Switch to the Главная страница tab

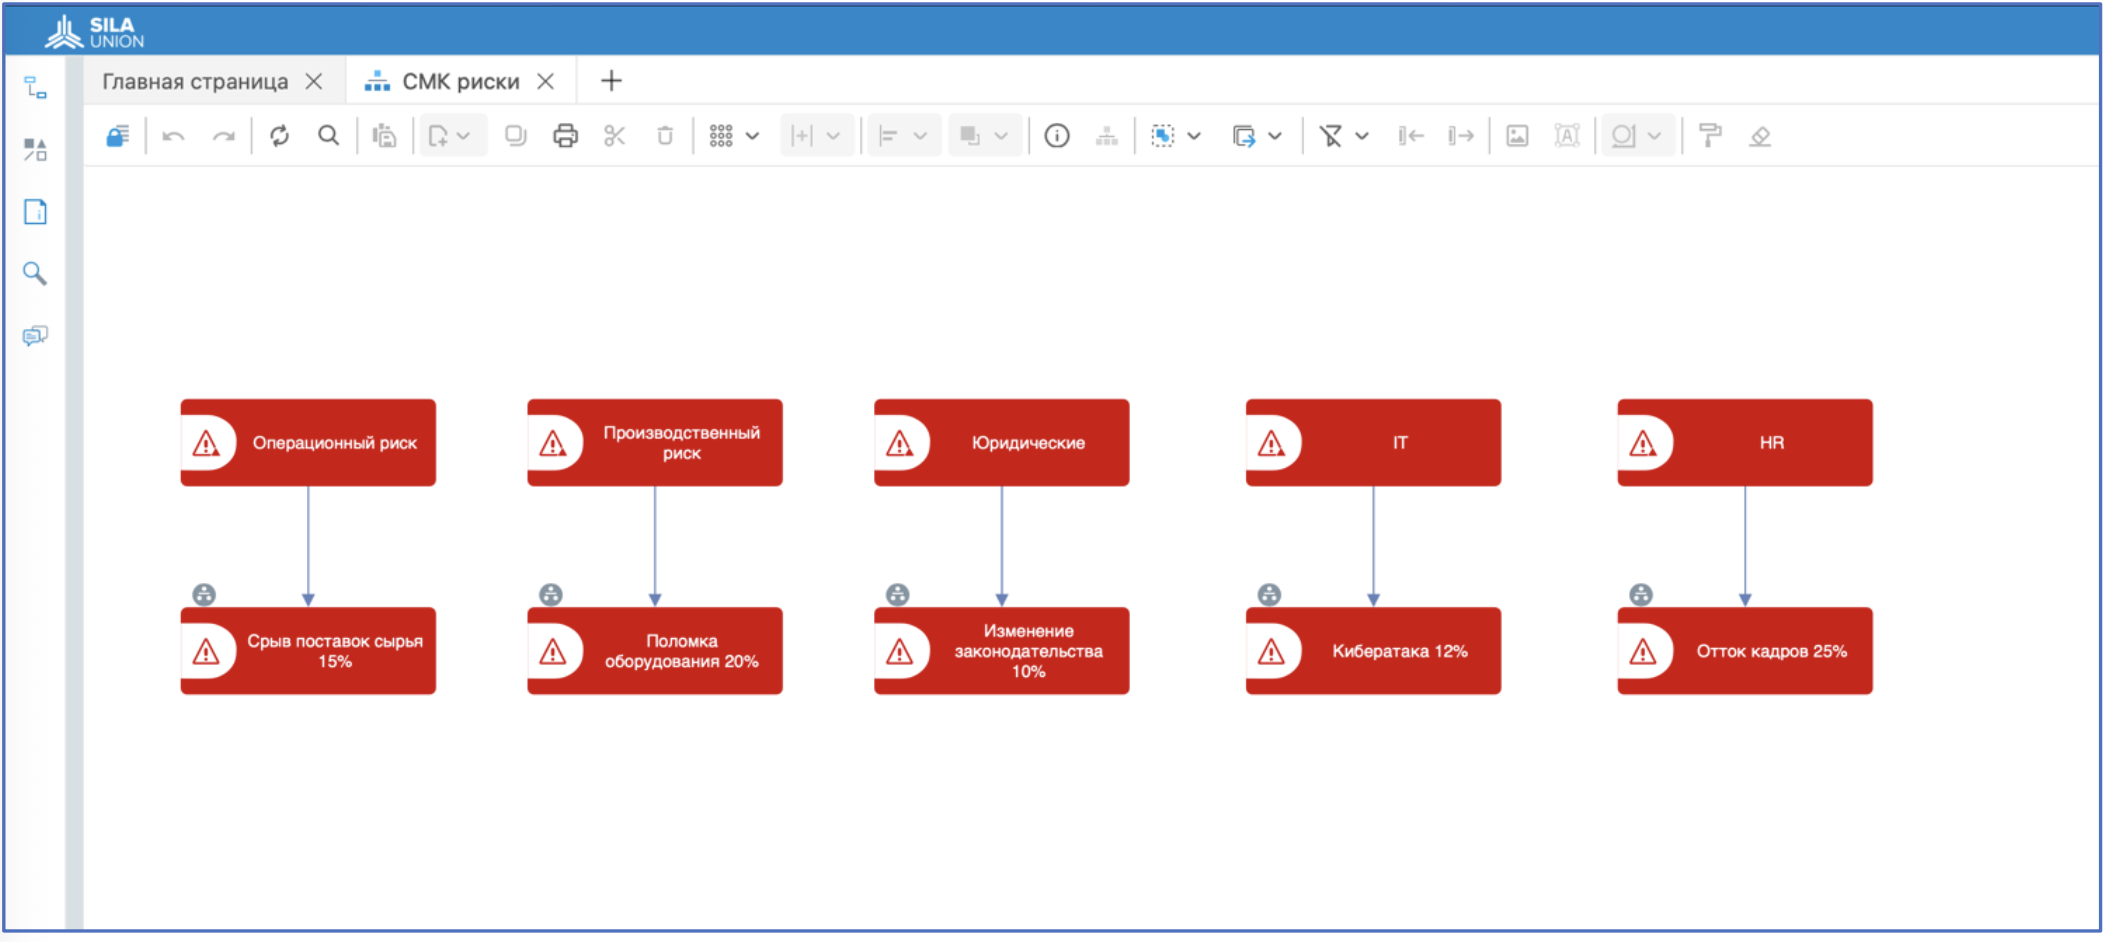point(195,82)
